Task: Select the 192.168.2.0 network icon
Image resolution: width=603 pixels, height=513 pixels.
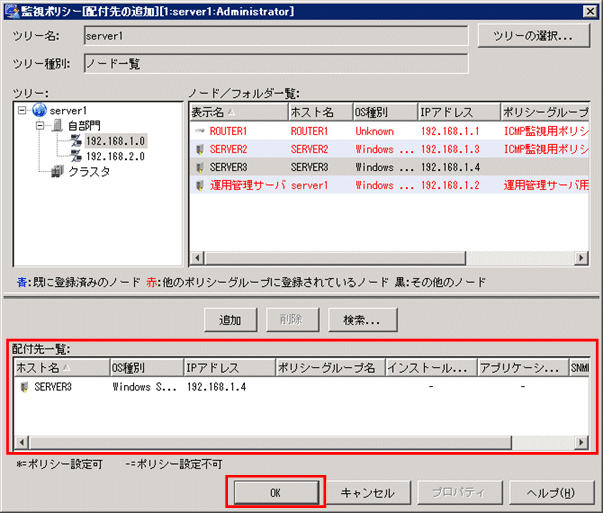Action: point(76,156)
